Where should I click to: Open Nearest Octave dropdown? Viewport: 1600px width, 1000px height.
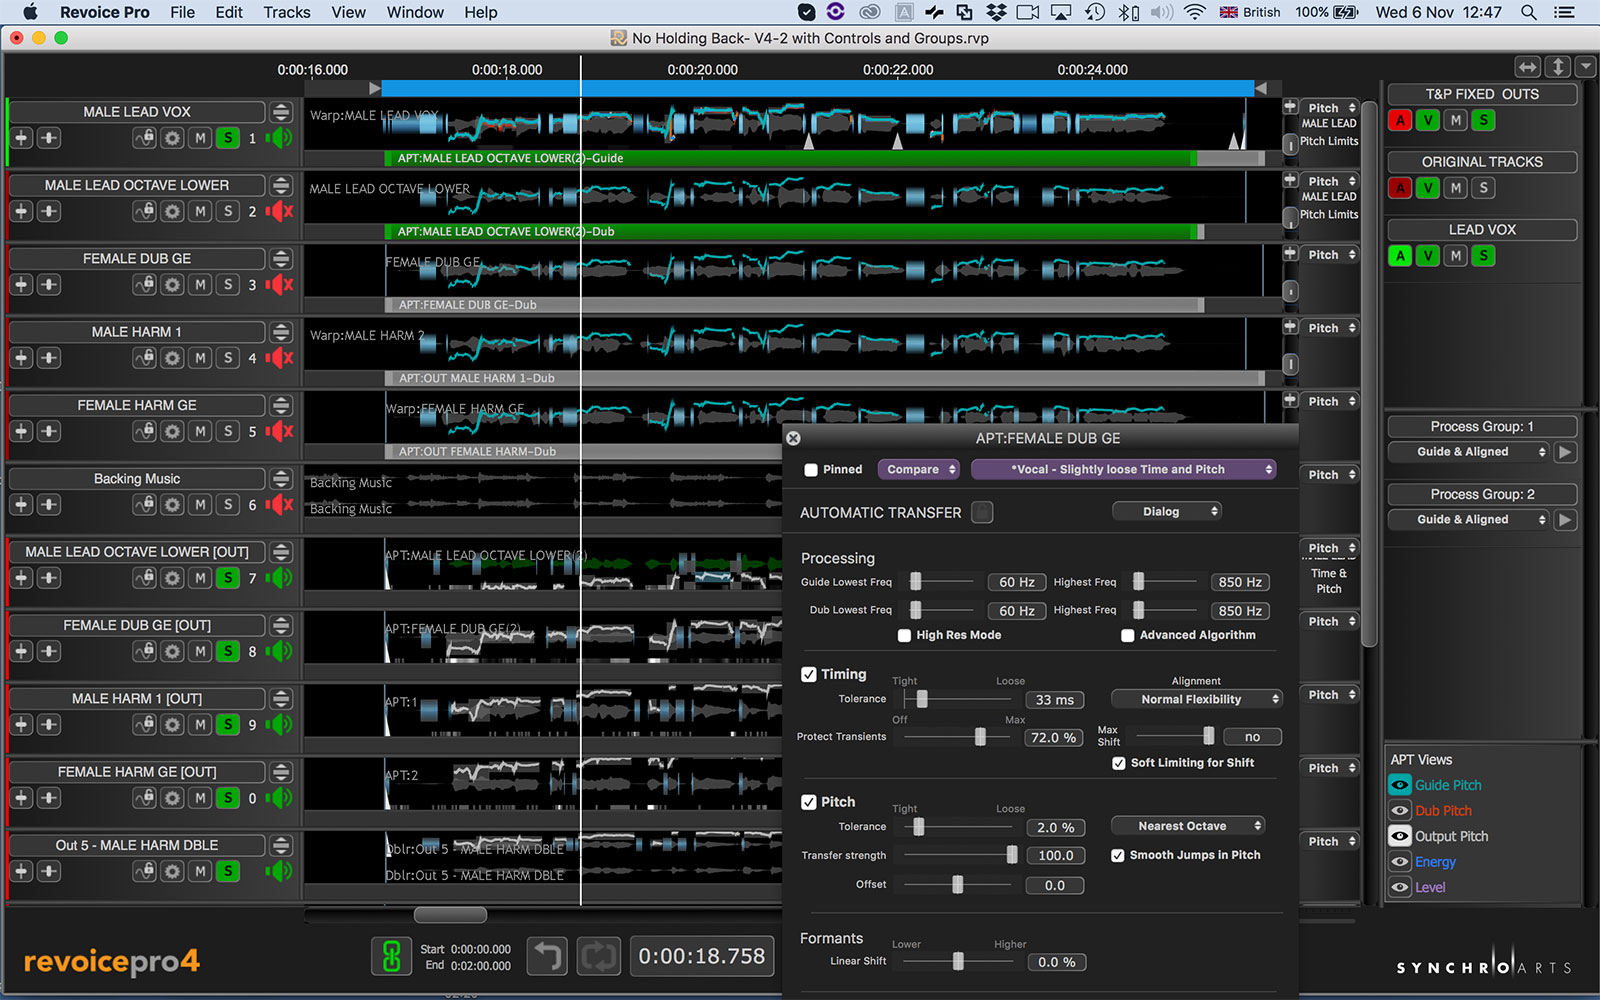pos(1188,826)
